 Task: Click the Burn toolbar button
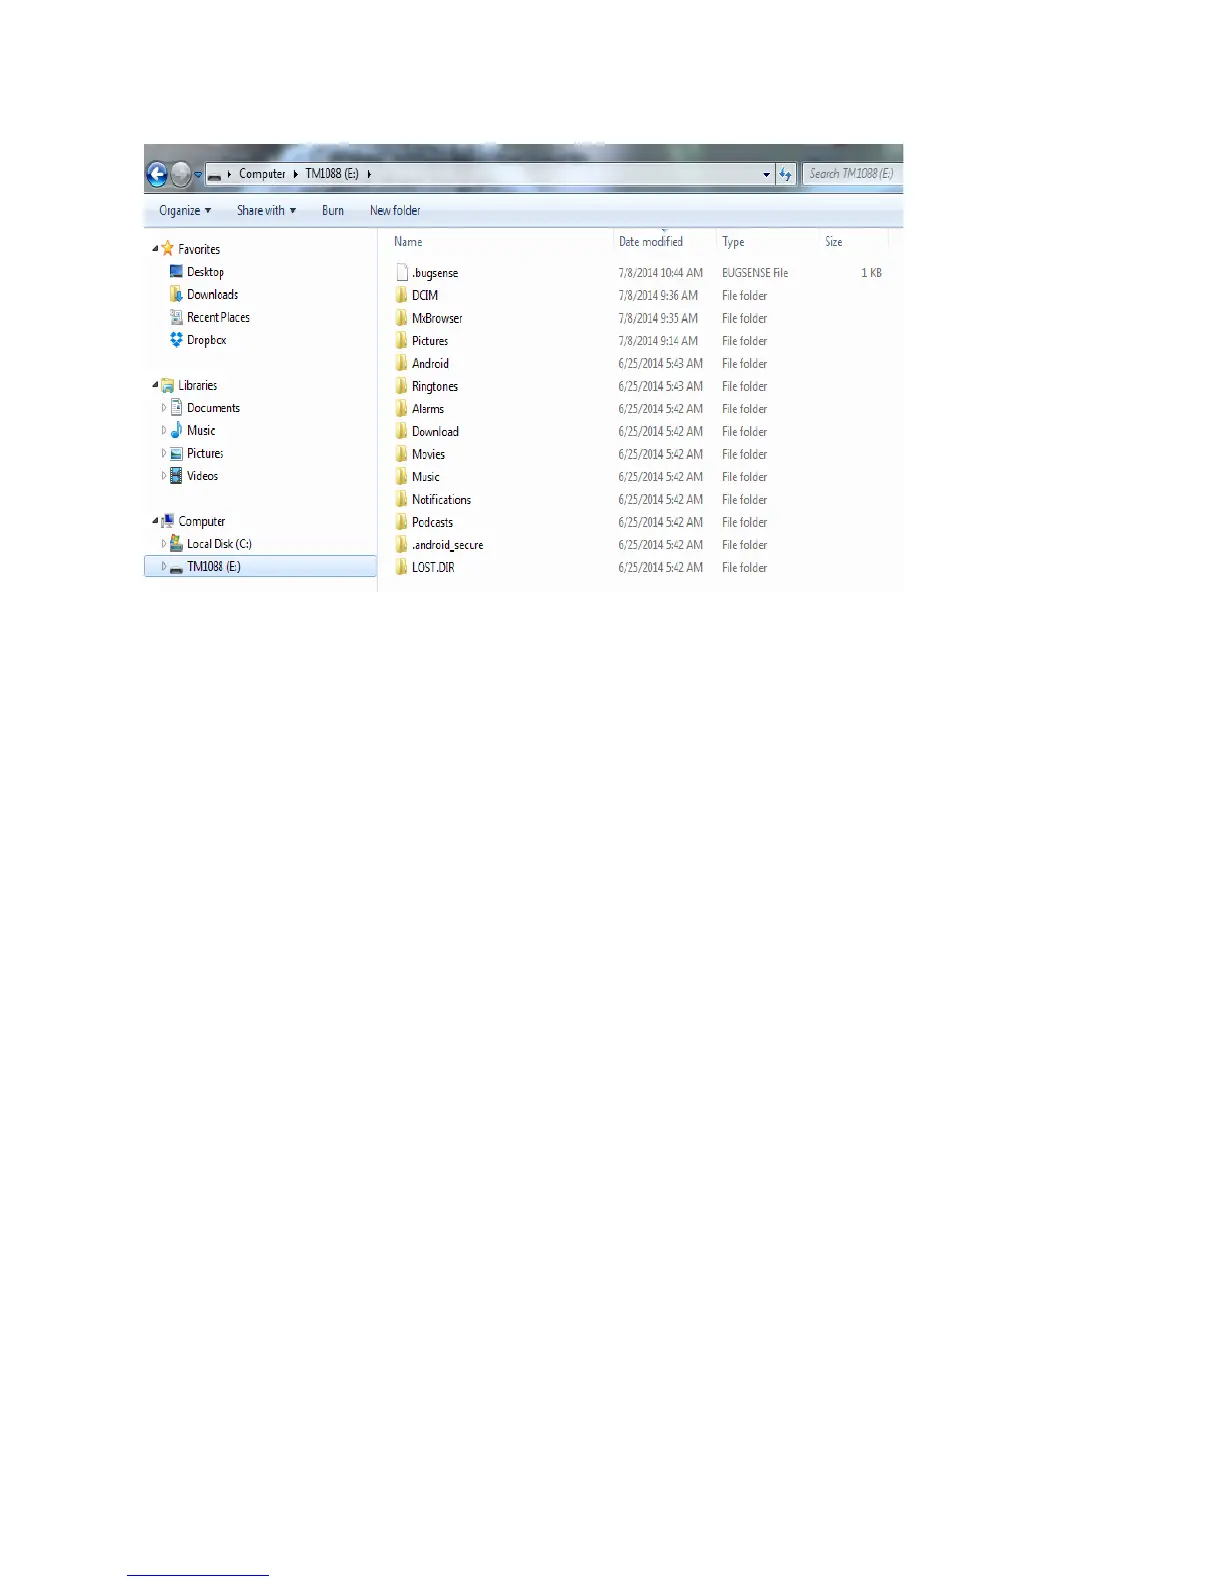333,211
